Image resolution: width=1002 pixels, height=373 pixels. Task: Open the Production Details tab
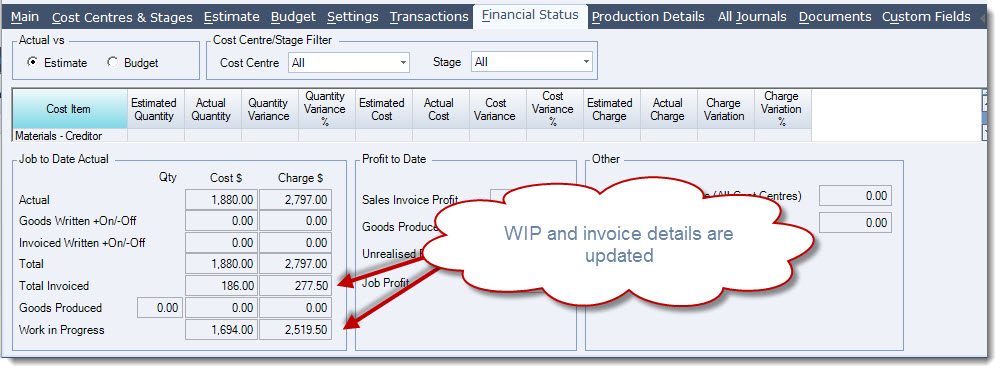pyautogui.click(x=648, y=17)
